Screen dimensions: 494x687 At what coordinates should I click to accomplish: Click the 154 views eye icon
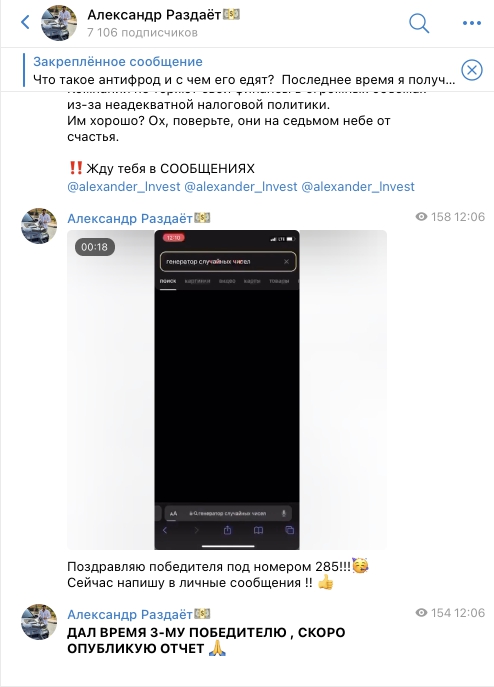point(421,613)
